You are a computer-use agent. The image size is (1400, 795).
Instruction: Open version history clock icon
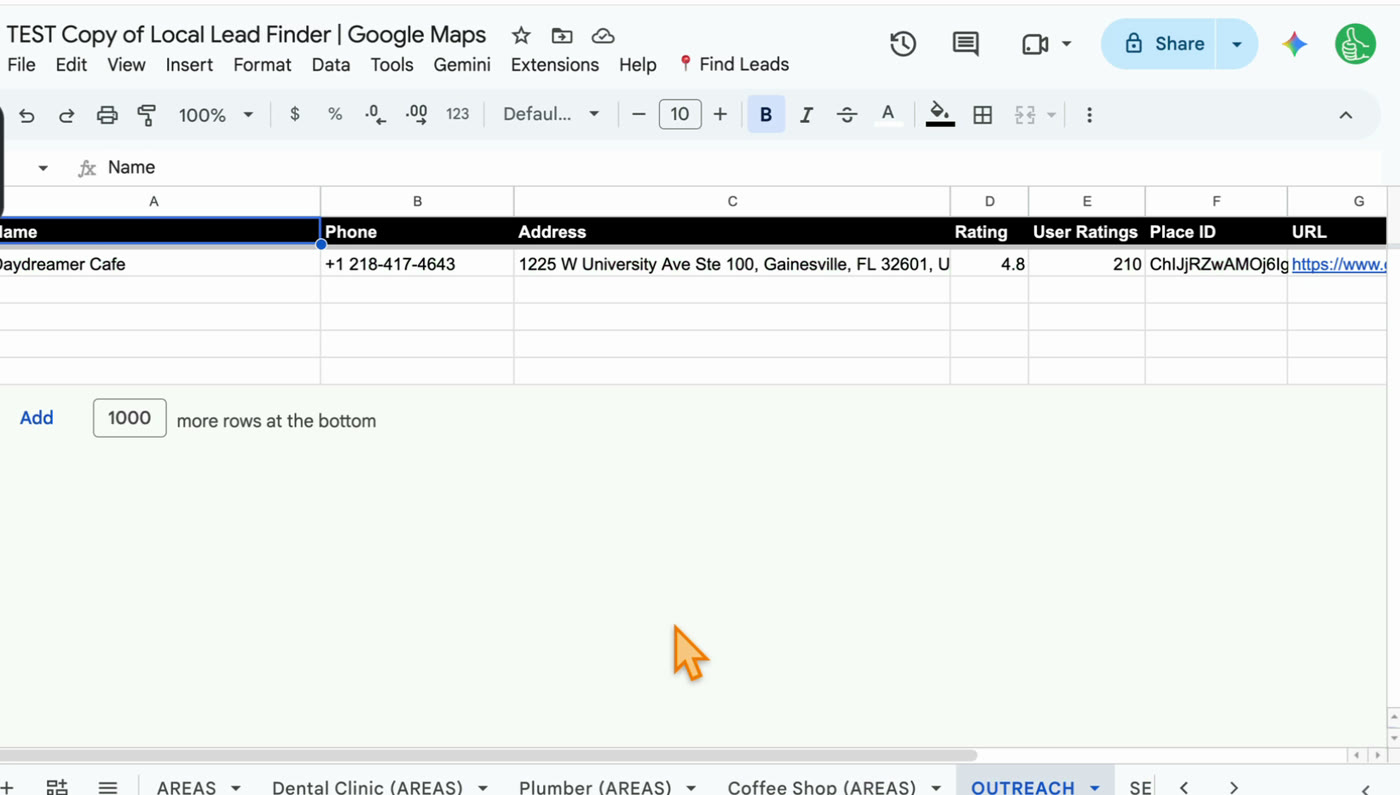pos(903,44)
